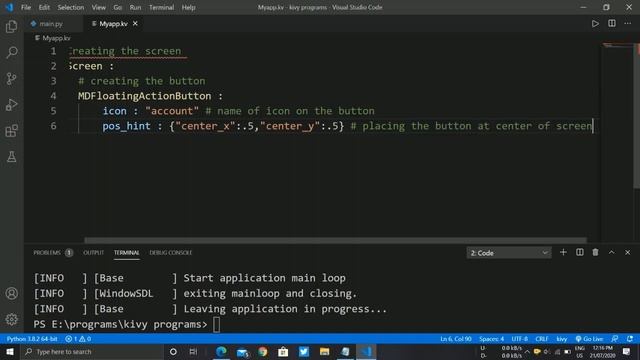Change CRLF end of line sequence
The width and height of the screenshot is (640, 360).
pos(542,339)
